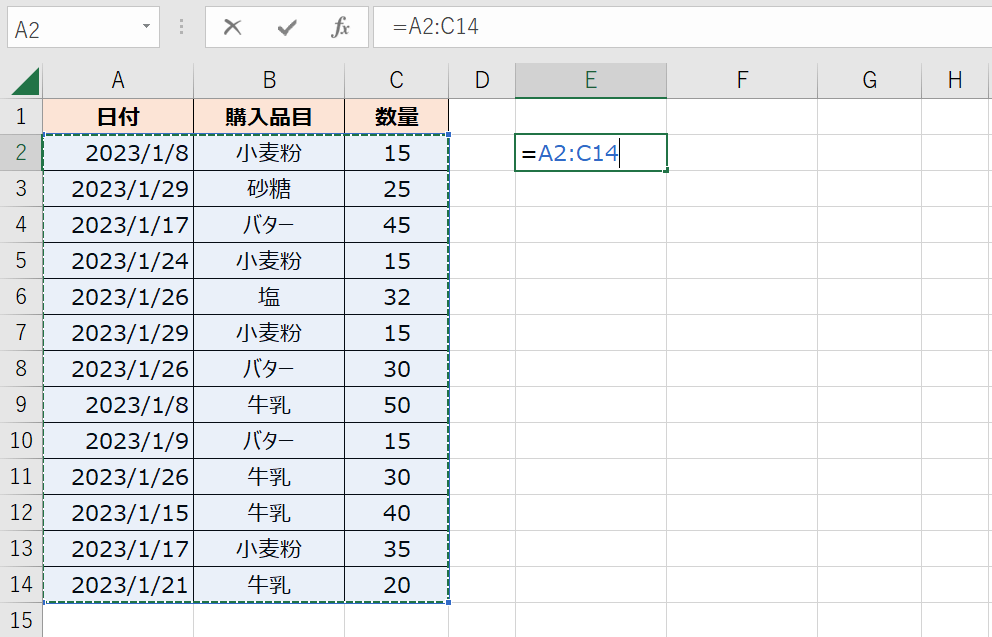Click the Enter checkmark formula button
Screen dimensions: 992x637
(x=287, y=27)
